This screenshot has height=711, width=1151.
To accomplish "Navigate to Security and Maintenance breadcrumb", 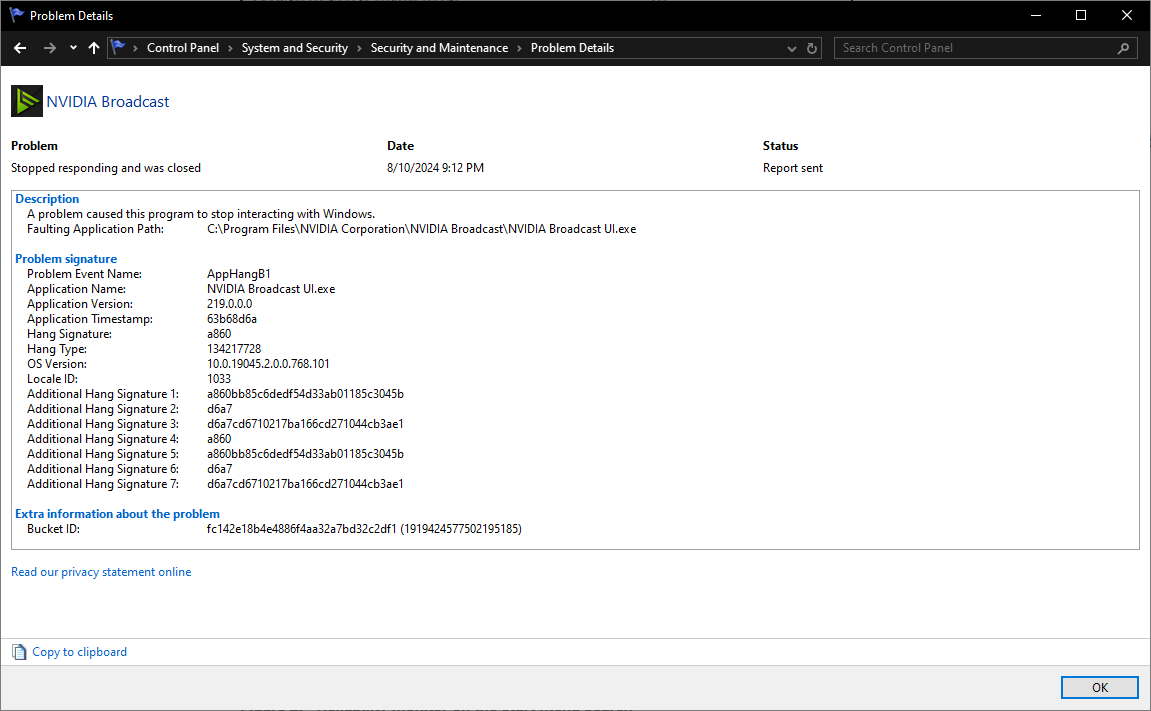I will click(x=439, y=47).
